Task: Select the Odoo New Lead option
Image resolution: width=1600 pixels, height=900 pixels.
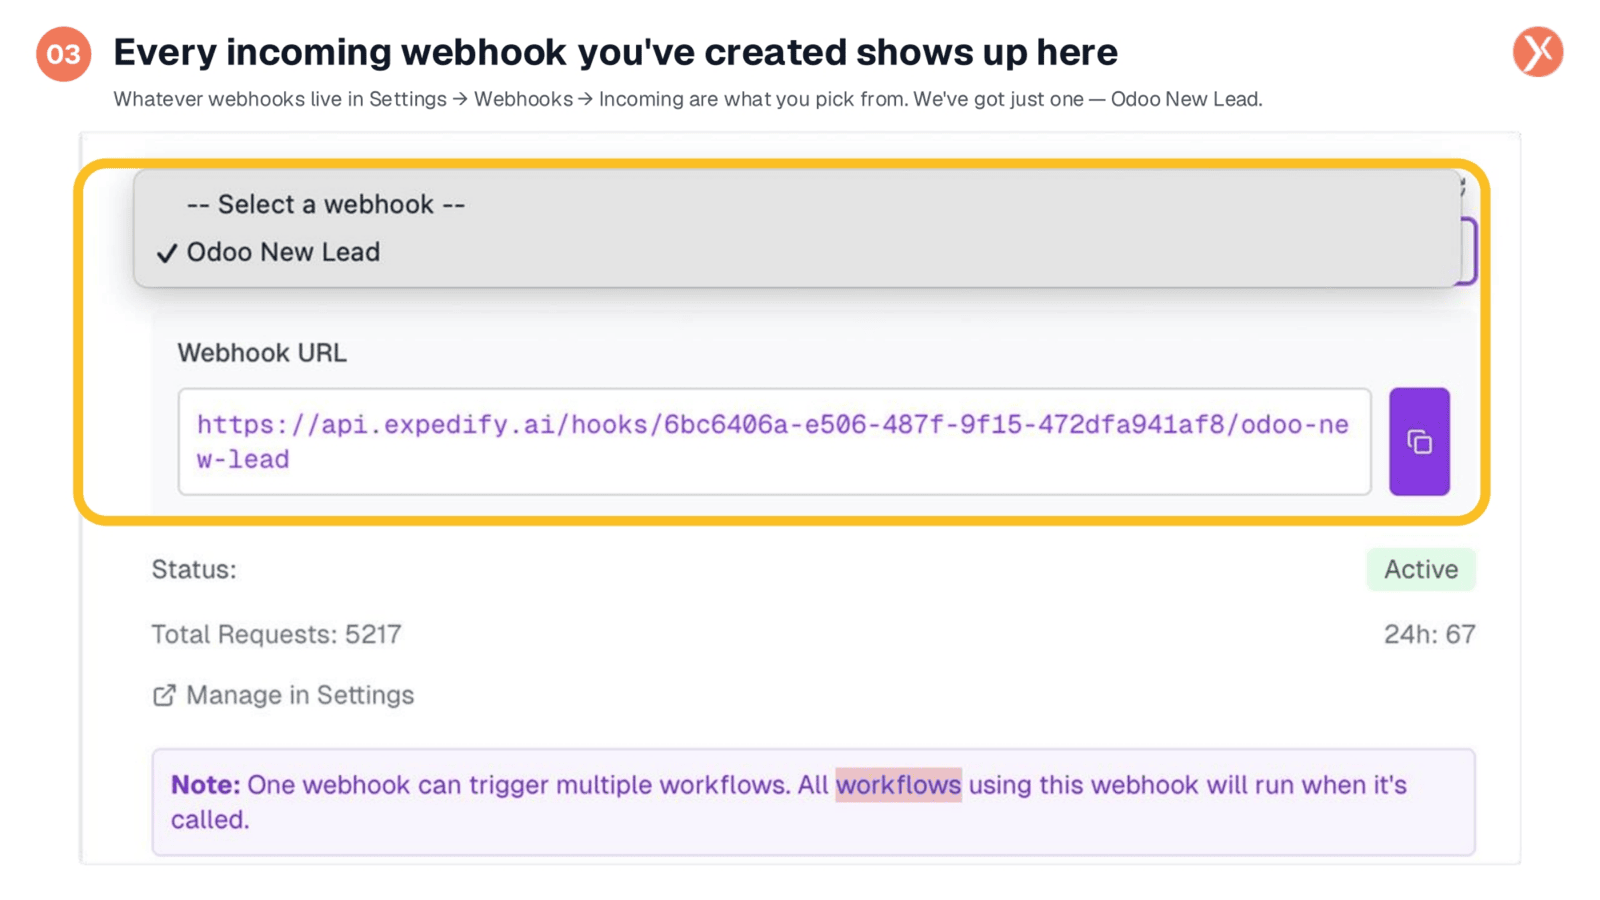Action: coord(797,252)
